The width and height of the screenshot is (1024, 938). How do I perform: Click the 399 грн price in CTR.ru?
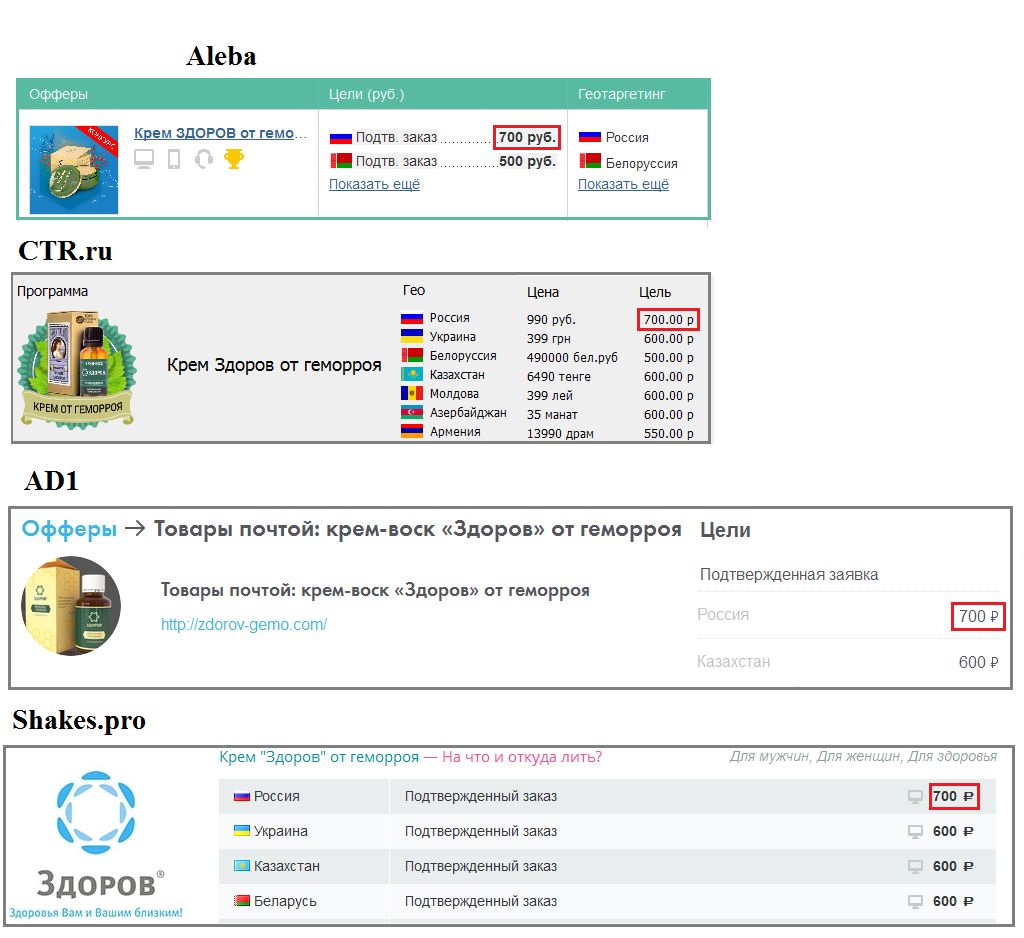549,339
